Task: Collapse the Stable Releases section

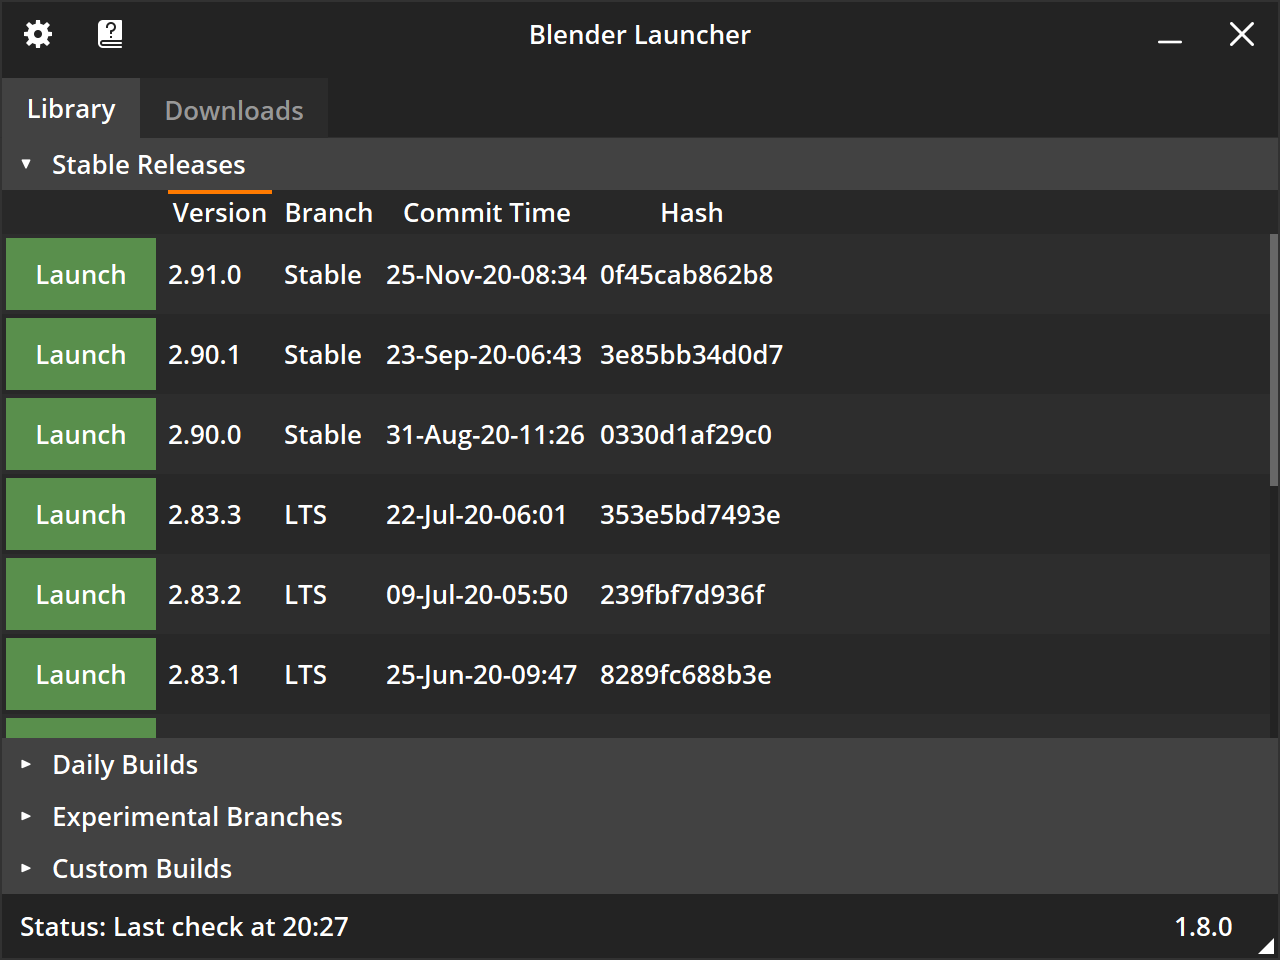Action: [x=640, y=164]
